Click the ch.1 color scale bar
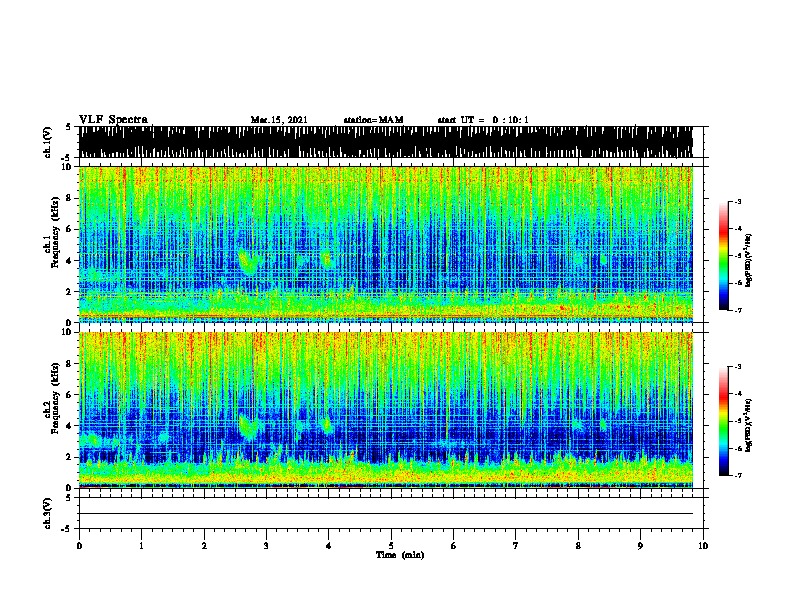The image size is (792, 612). coord(724,256)
